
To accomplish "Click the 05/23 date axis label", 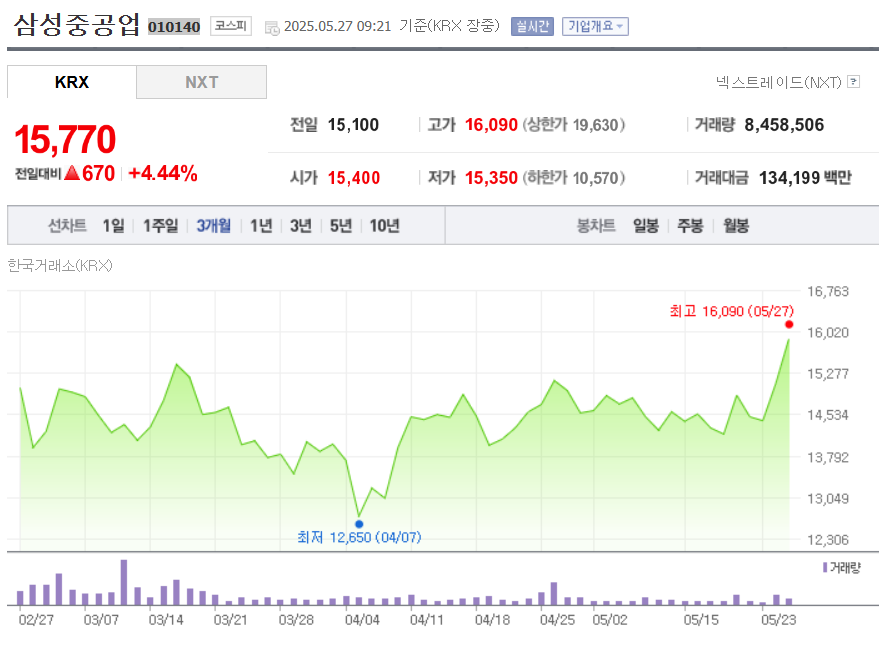I will pyautogui.click(x=778, y=620).
